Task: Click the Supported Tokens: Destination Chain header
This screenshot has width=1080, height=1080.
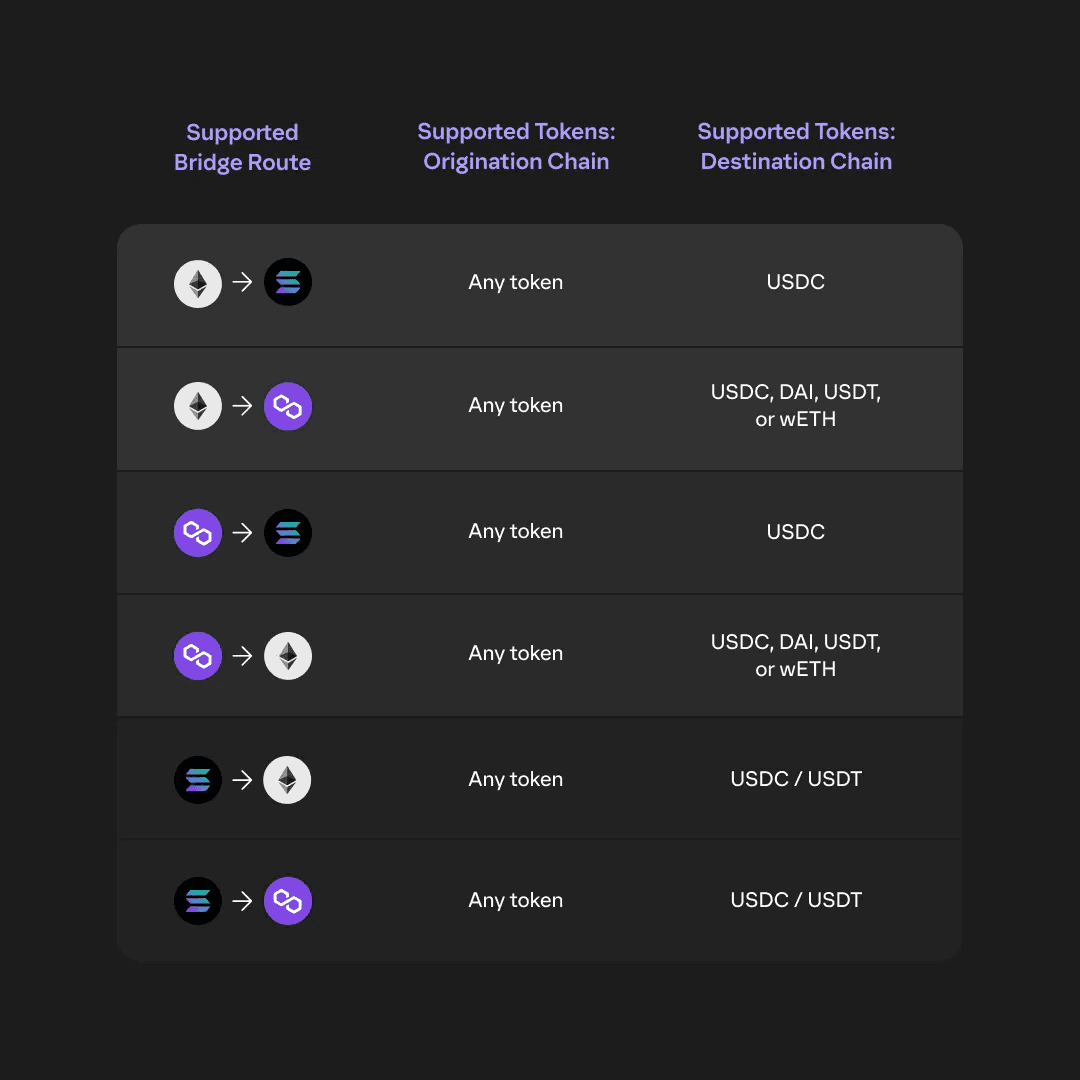Action: click(x=796, y=146)
